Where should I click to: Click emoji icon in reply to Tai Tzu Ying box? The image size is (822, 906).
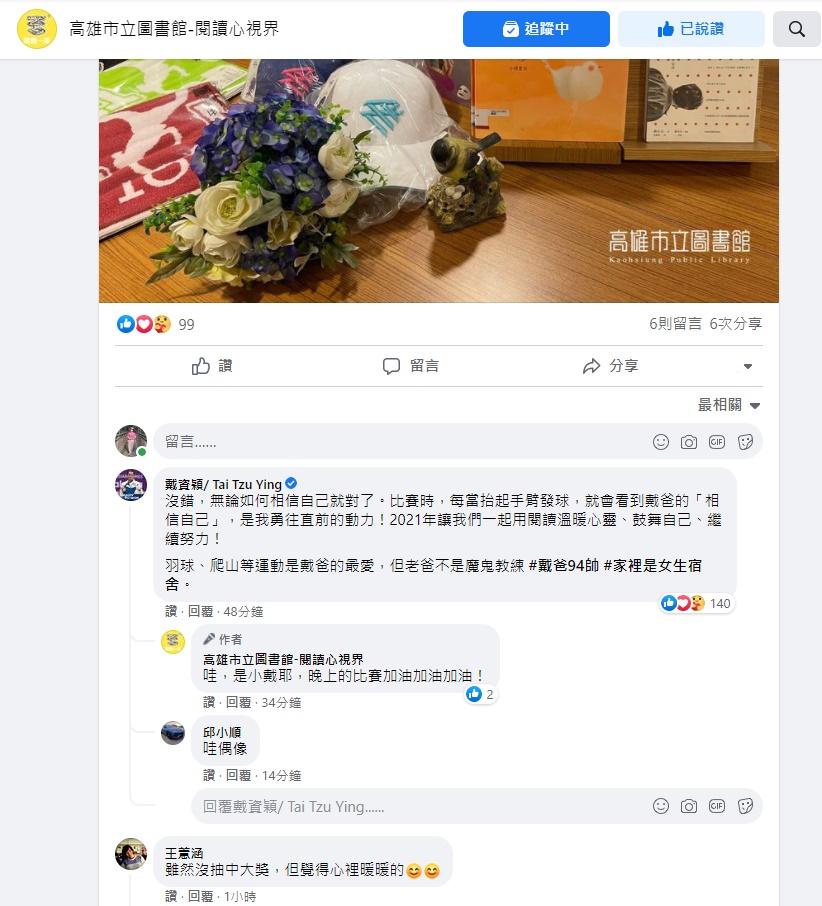661,806
